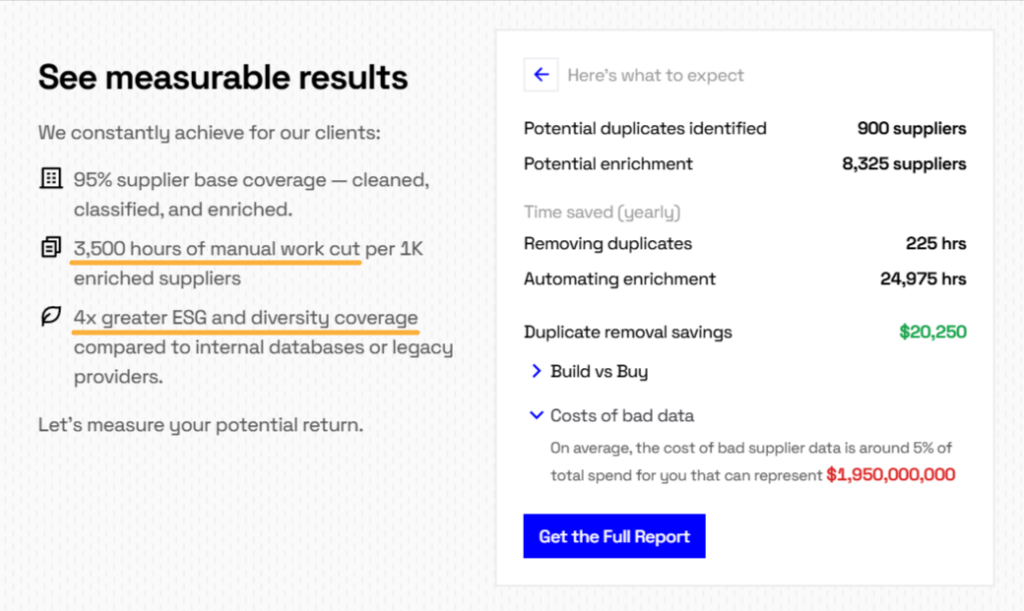Click the leaf icon beside ESG coverage
The height and width of the screenshot is (611, 1024).
(x=51, y=316)
